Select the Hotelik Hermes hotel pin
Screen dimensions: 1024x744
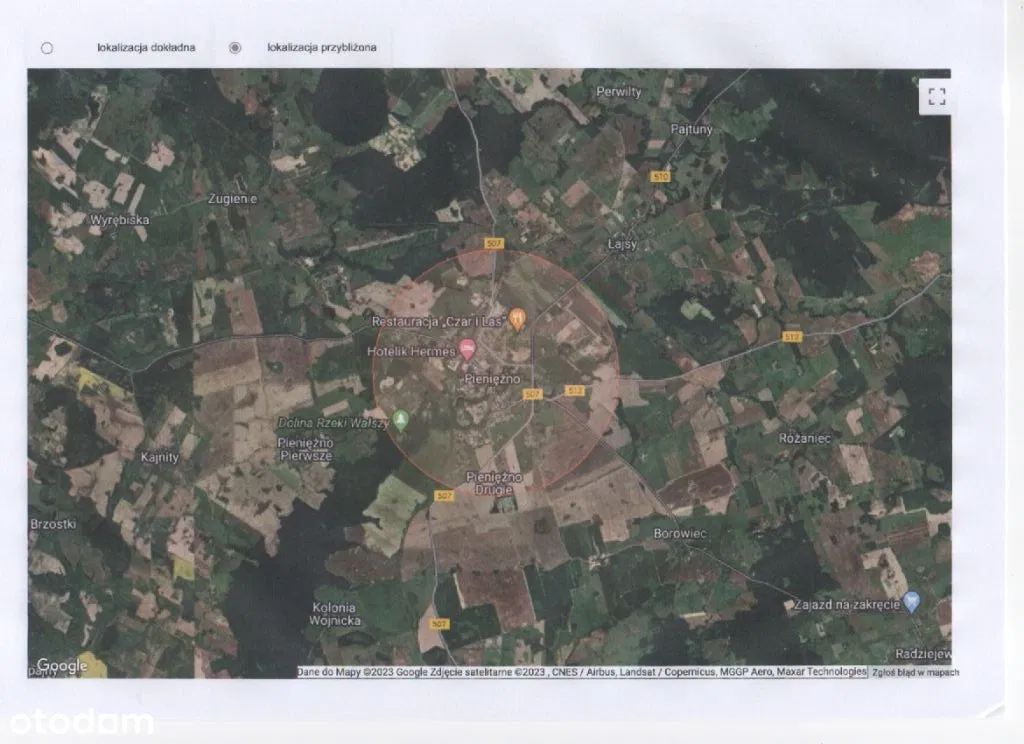[467, 349]
